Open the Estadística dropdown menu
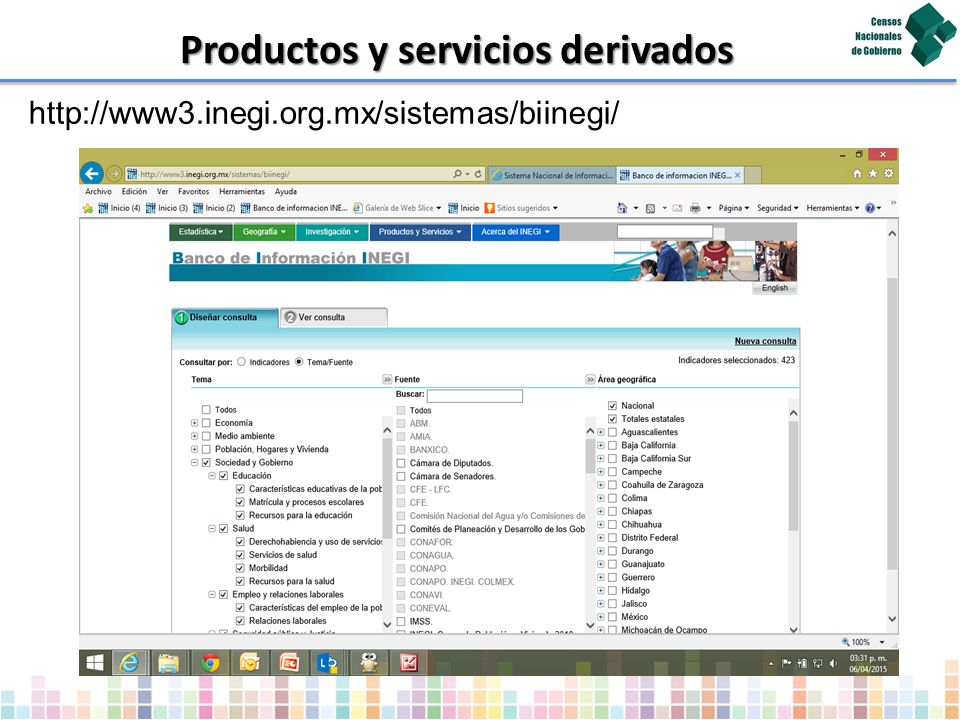 point(200,232)
